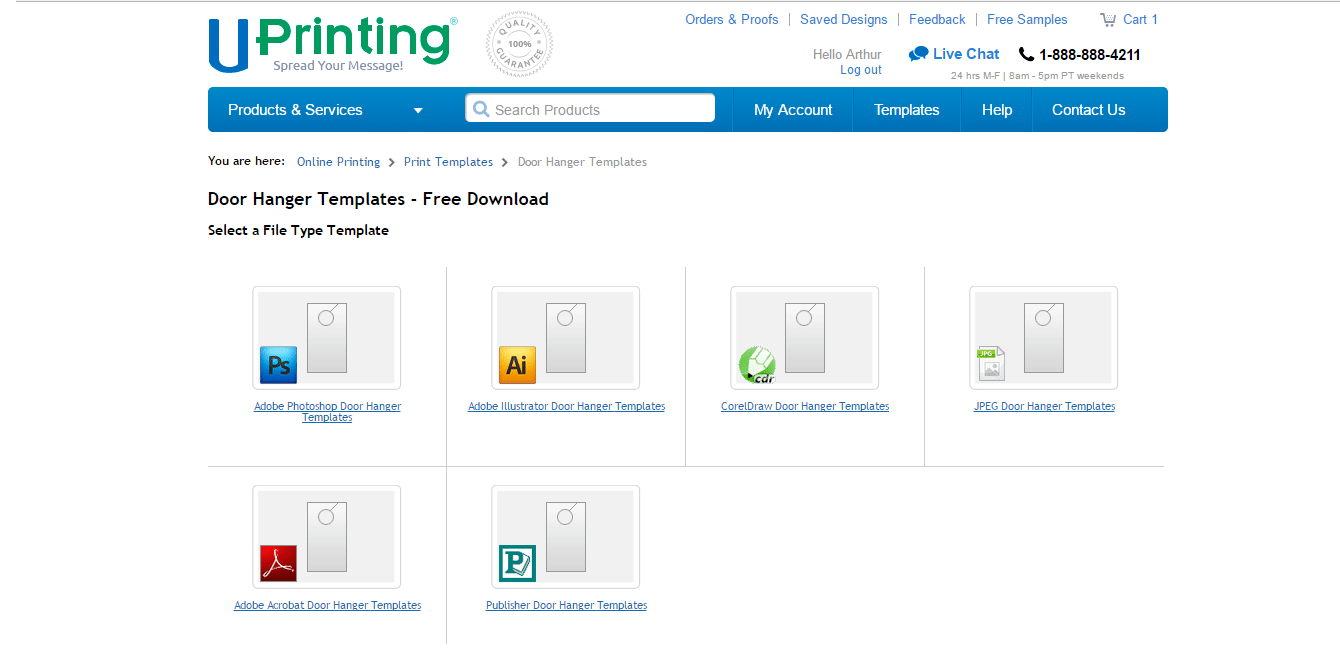Follow the Adobe Photoshop Door Hanger Templates link

click(327, 412)
